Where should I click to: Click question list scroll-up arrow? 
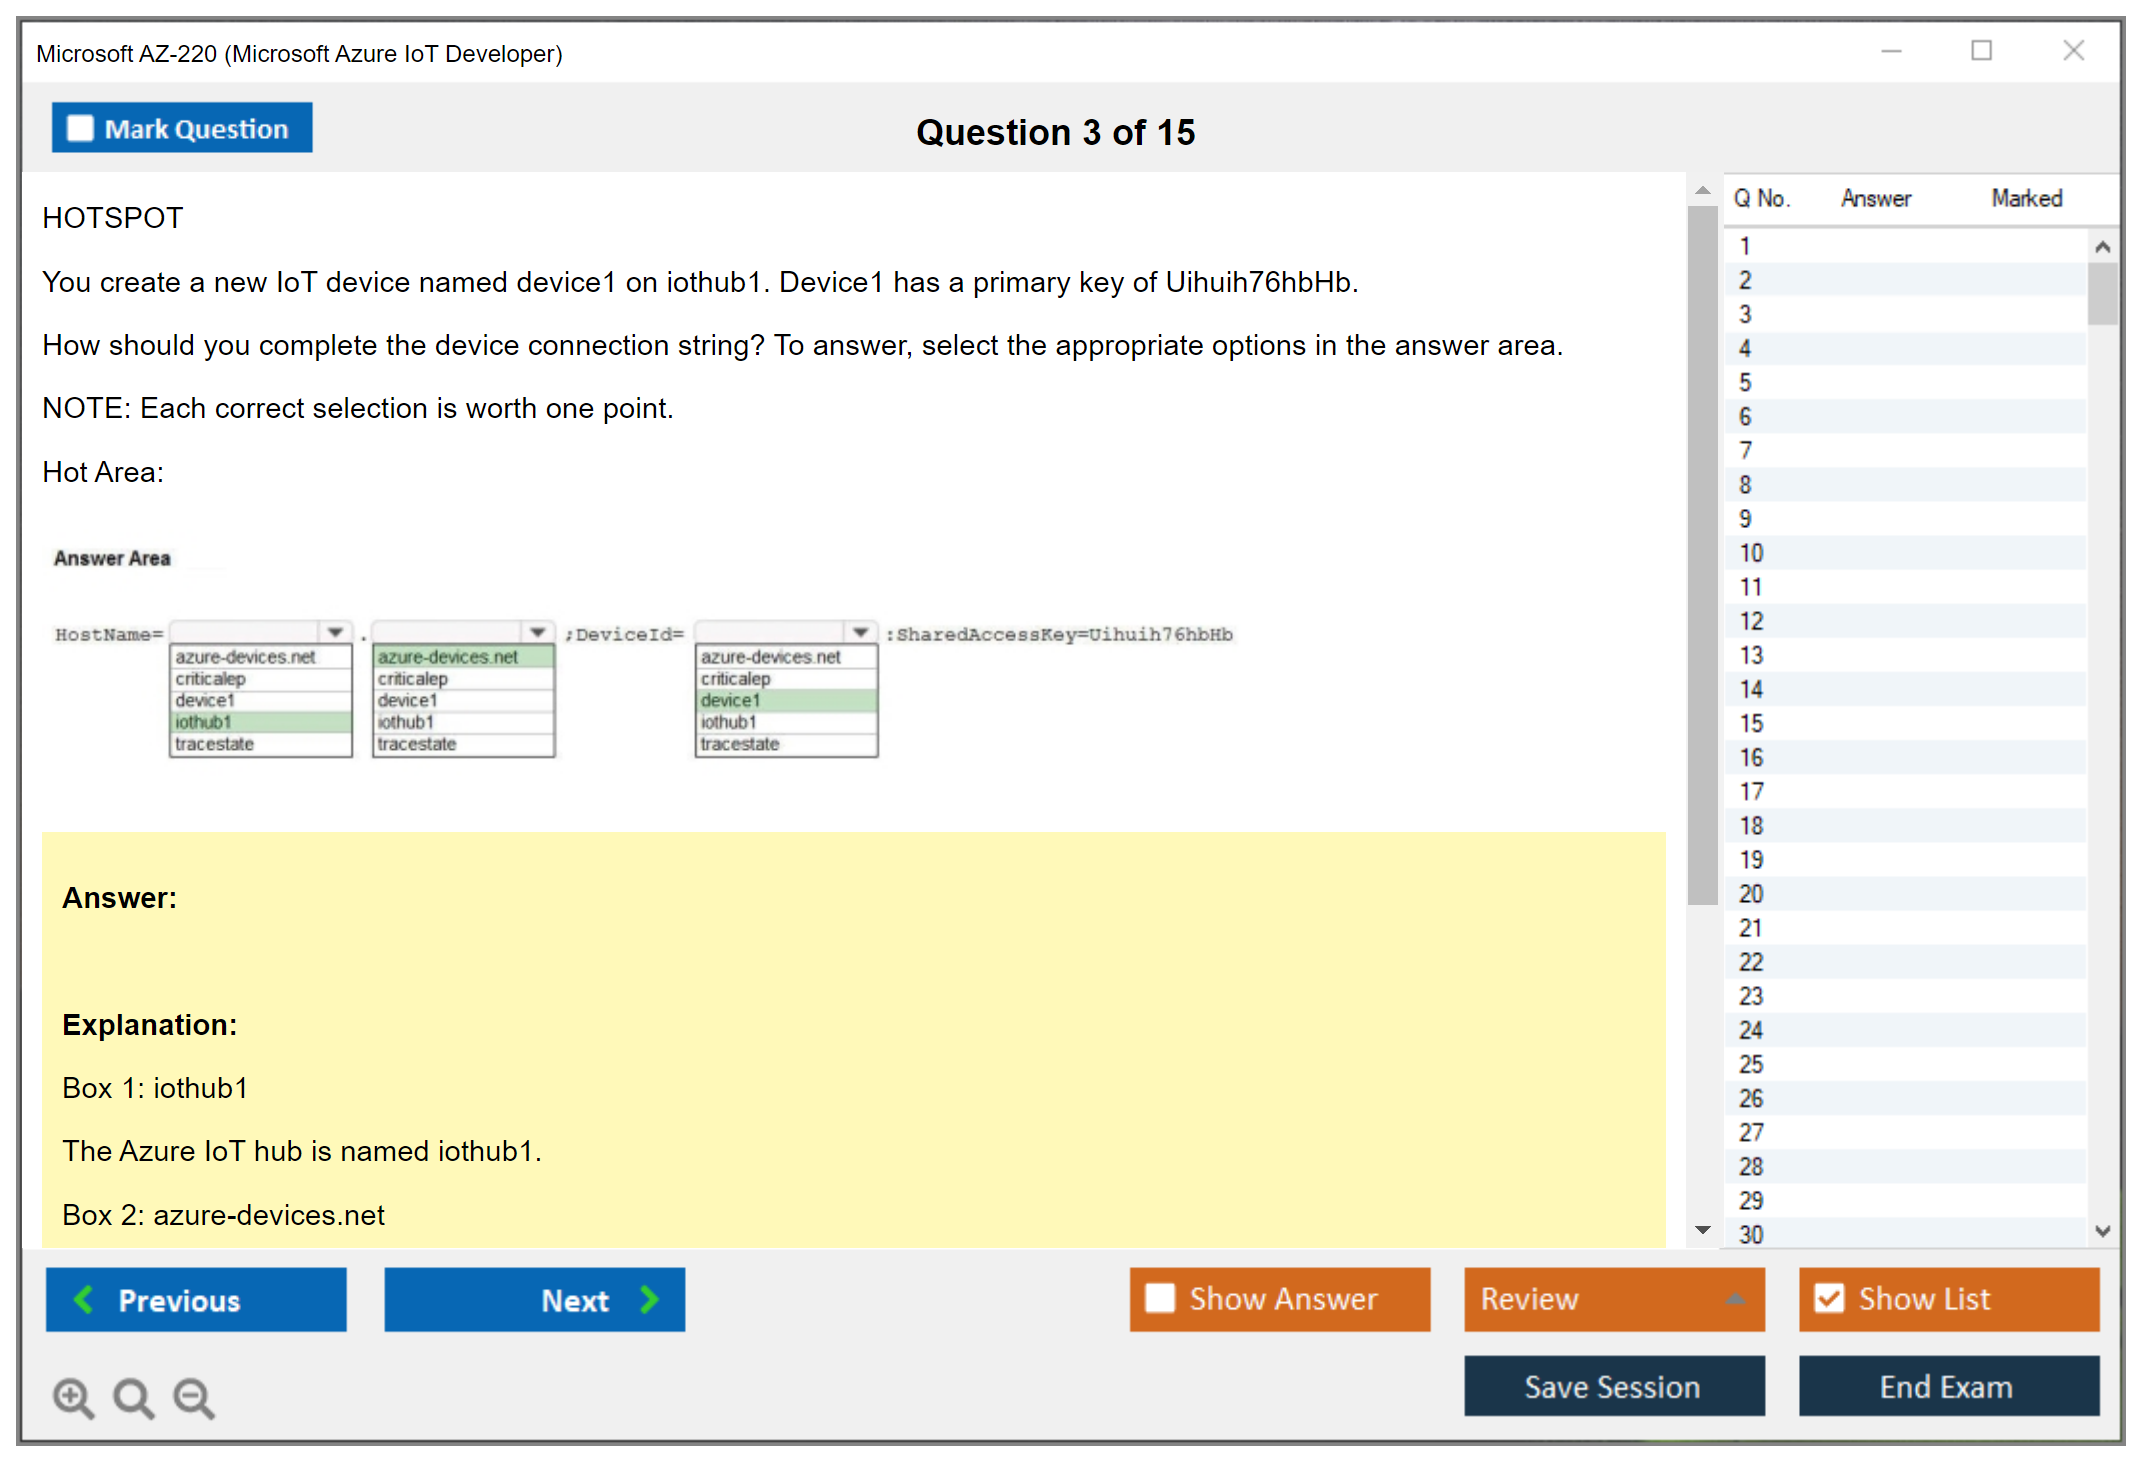click(x=2102, y=247)
